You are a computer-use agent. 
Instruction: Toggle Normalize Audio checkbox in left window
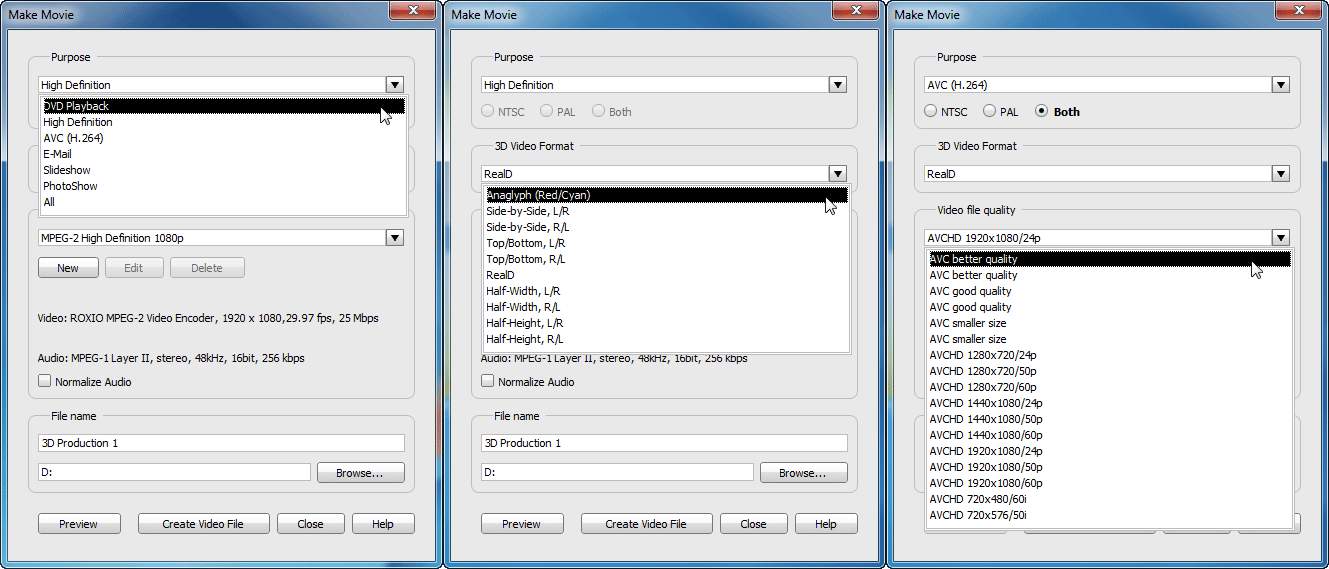coord(44,381)
